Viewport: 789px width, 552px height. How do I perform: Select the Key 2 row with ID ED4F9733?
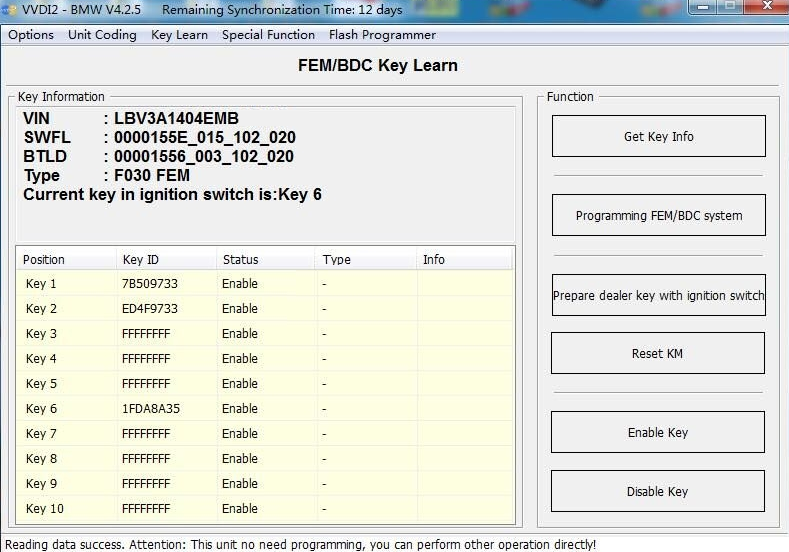[x=150, y=309]
